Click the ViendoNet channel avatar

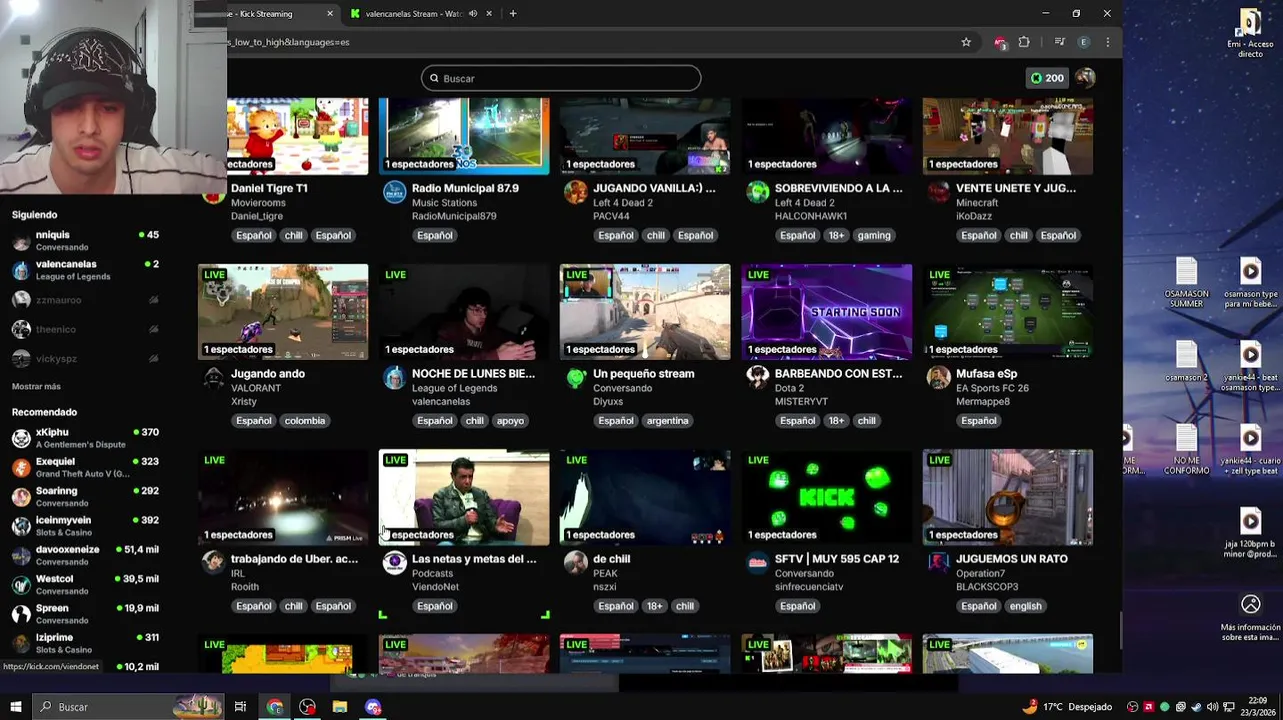coord(394,562)
